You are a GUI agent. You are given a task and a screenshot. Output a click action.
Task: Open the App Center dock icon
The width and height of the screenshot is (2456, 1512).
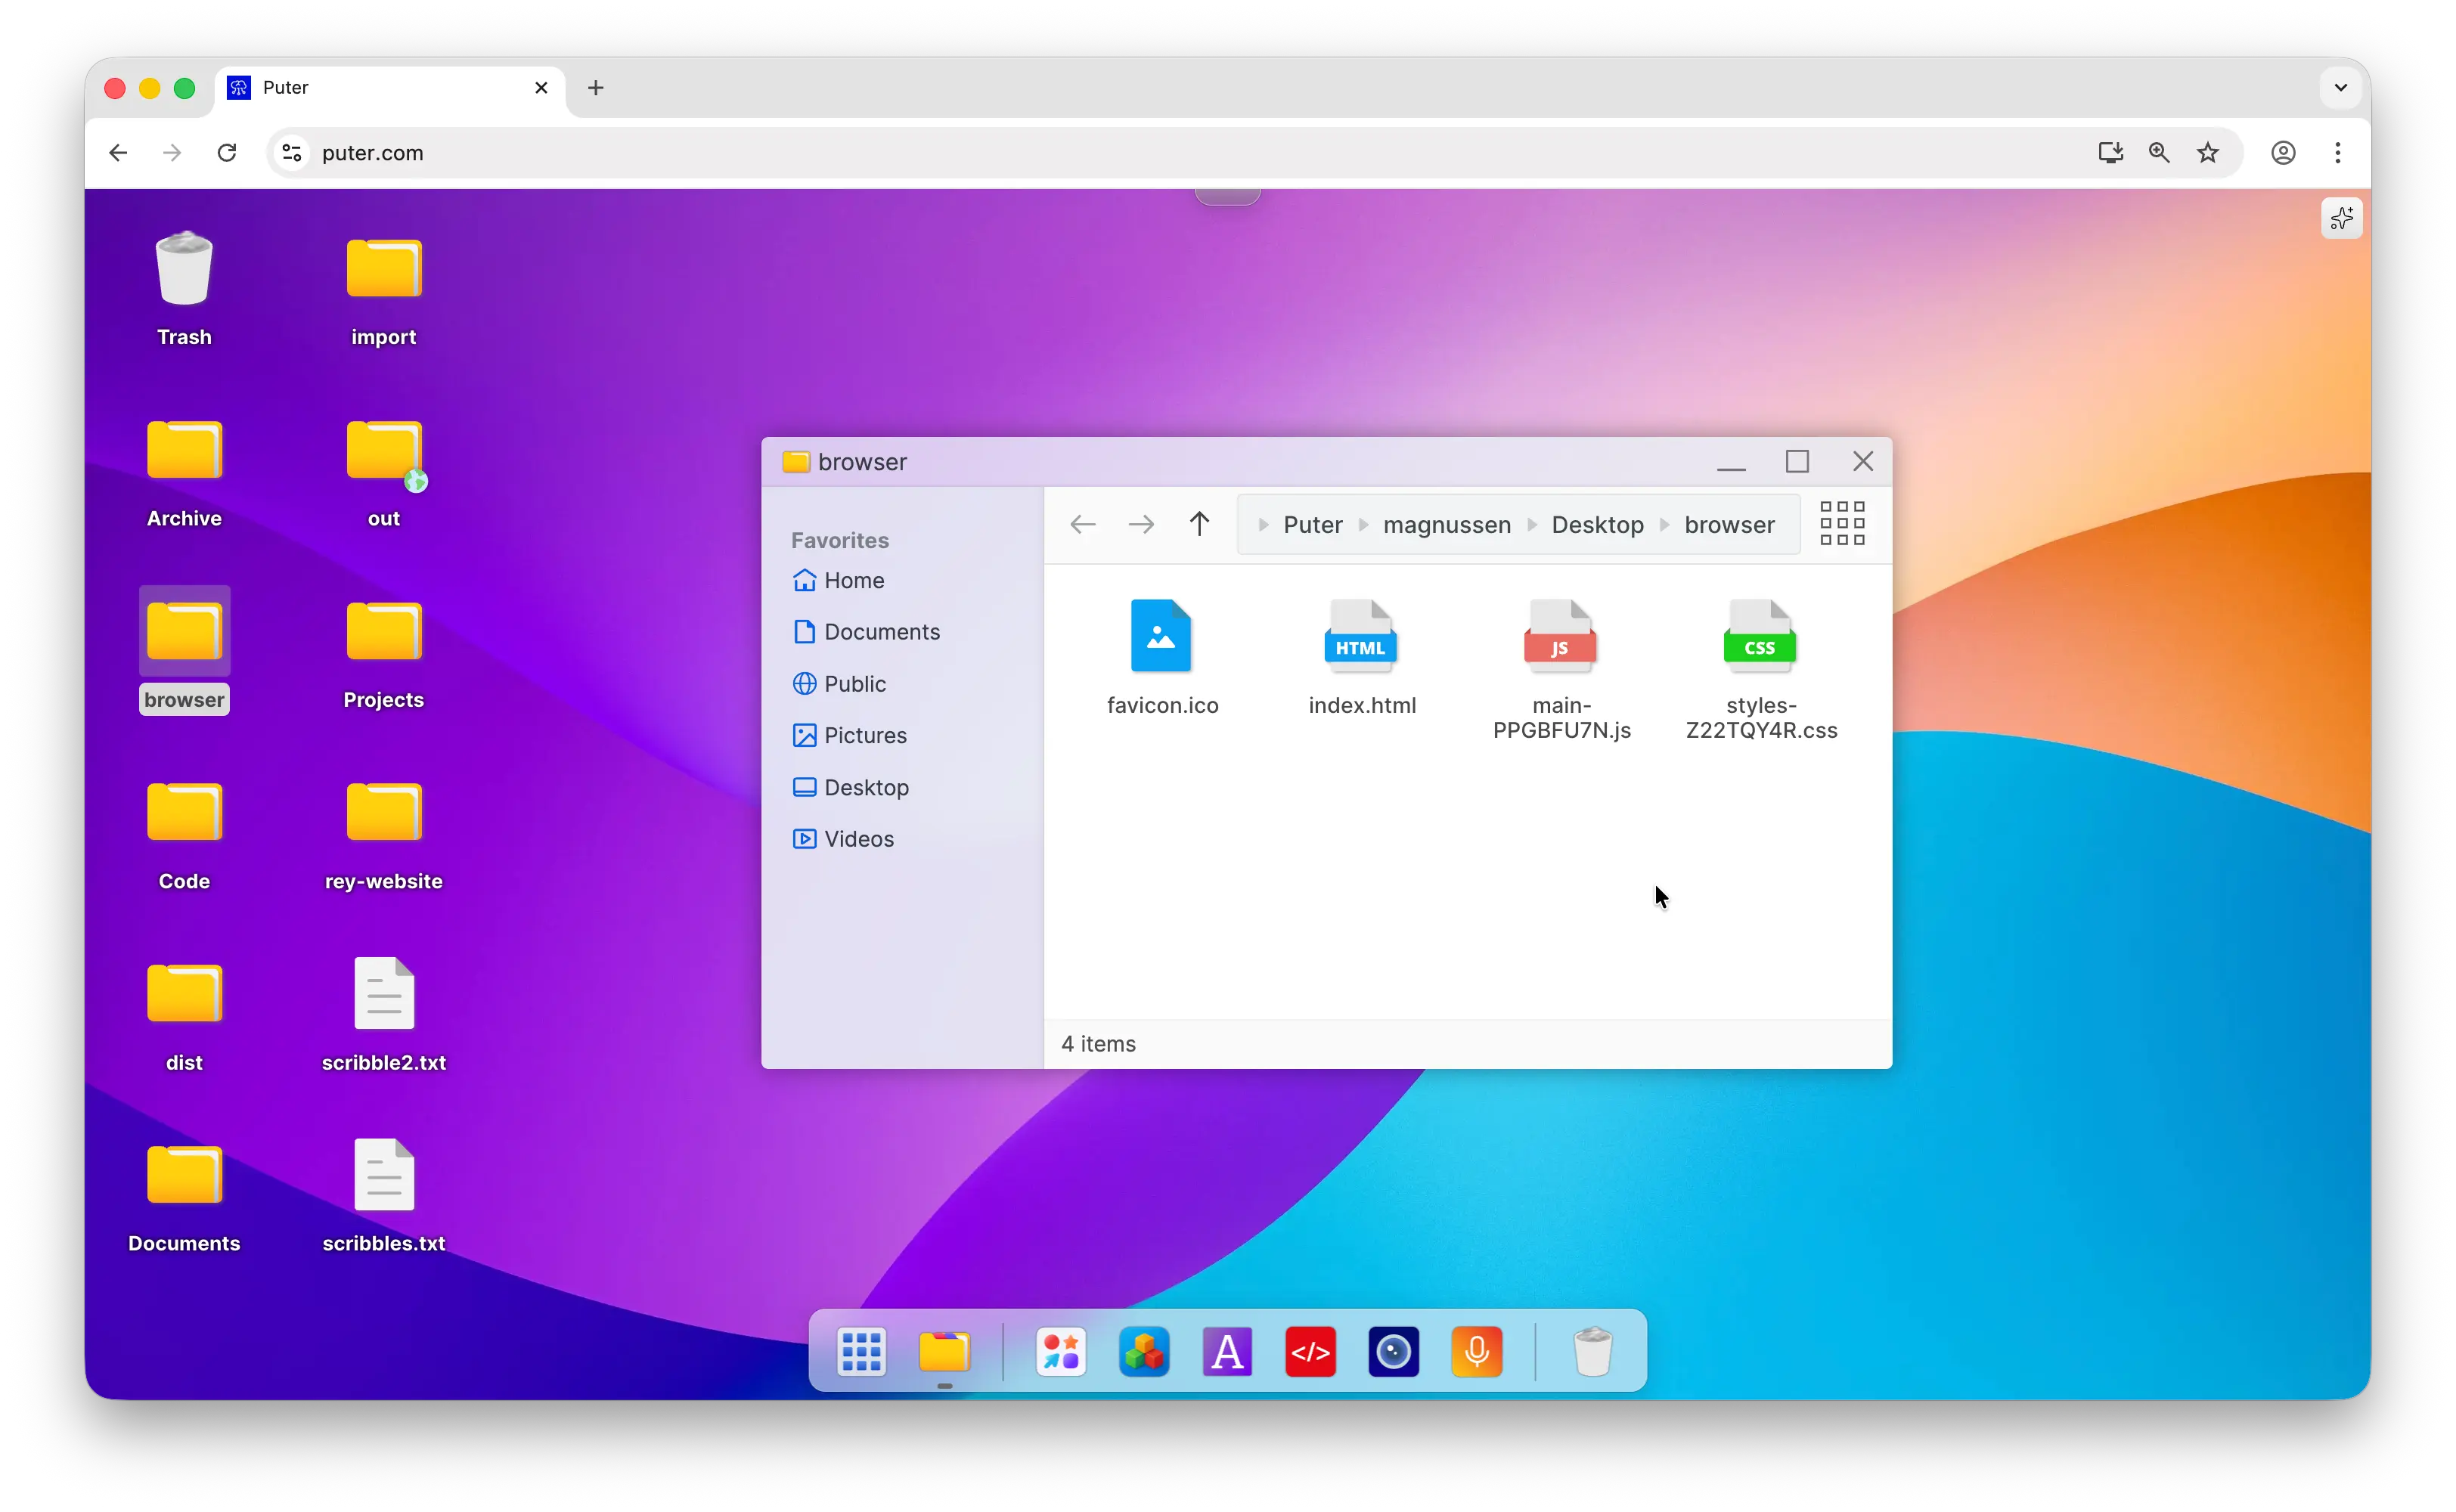click(1061, 1352)
